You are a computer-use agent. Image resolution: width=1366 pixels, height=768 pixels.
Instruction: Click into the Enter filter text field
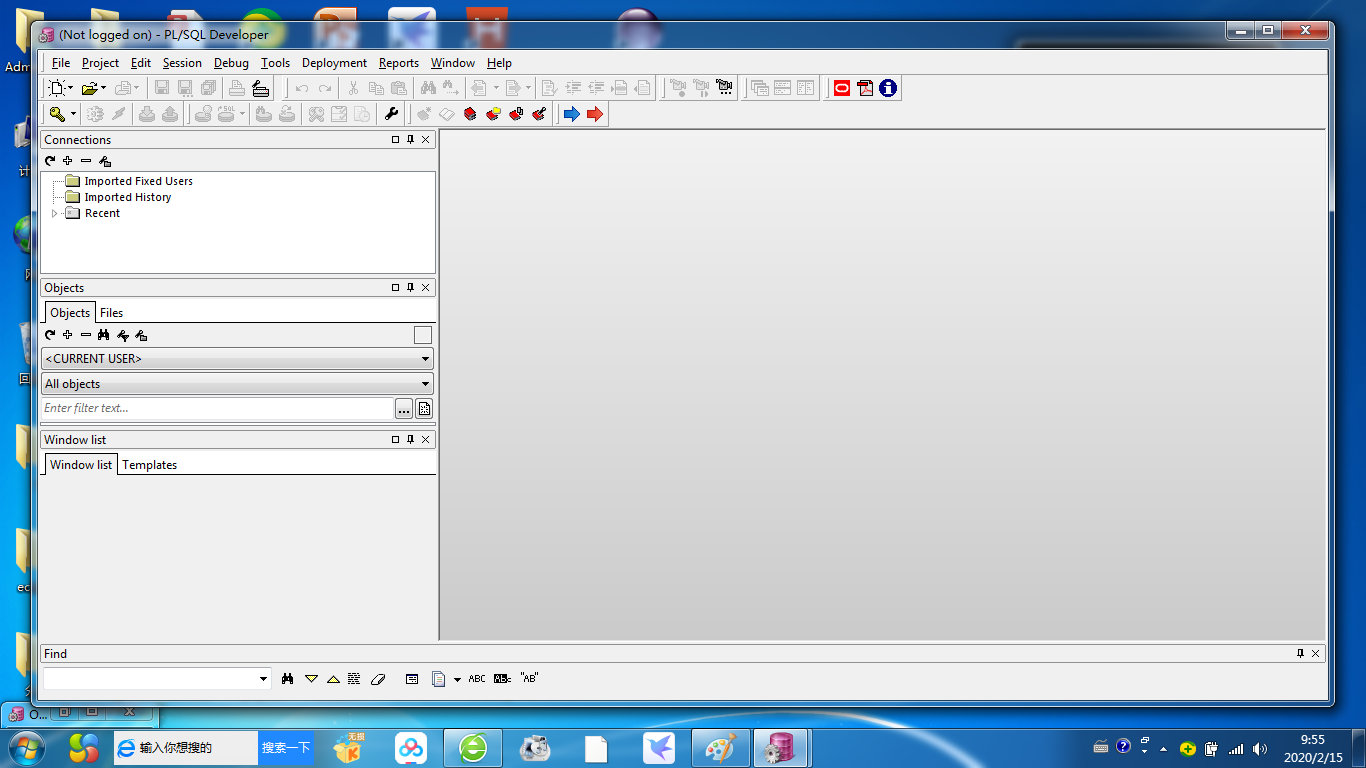(x=218, y=408)
